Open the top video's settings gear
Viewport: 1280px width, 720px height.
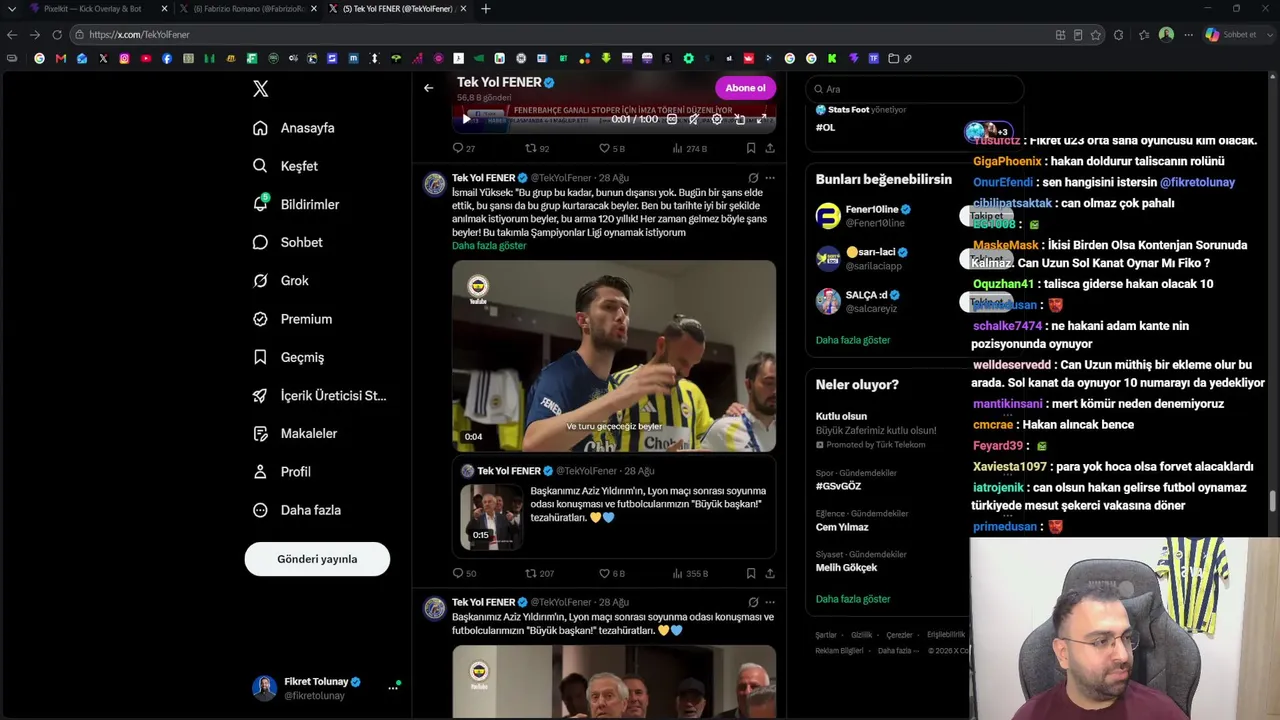(717, 119)
